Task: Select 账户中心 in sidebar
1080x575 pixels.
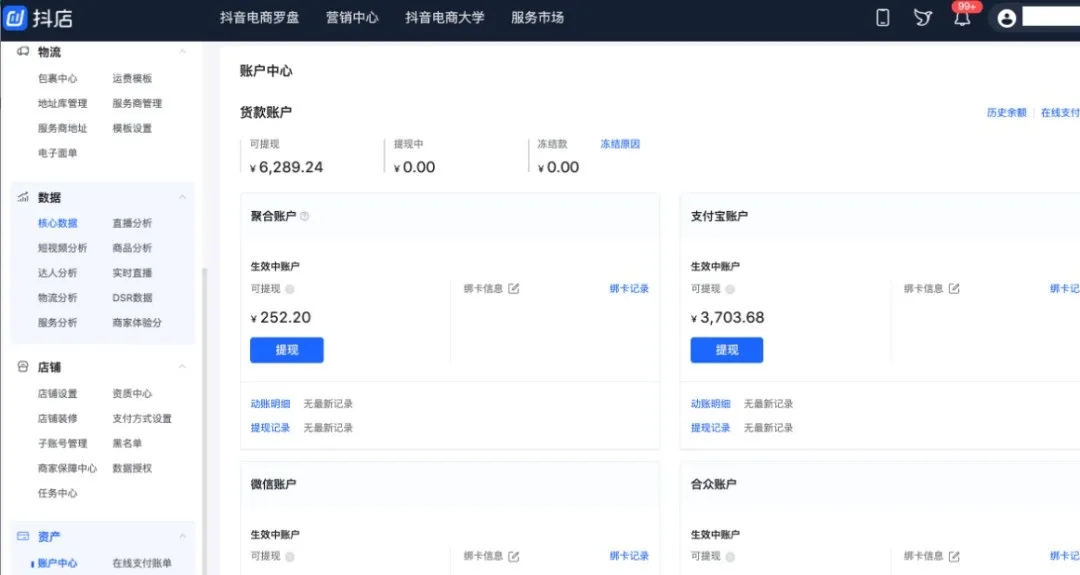Action: click(57, 563)
